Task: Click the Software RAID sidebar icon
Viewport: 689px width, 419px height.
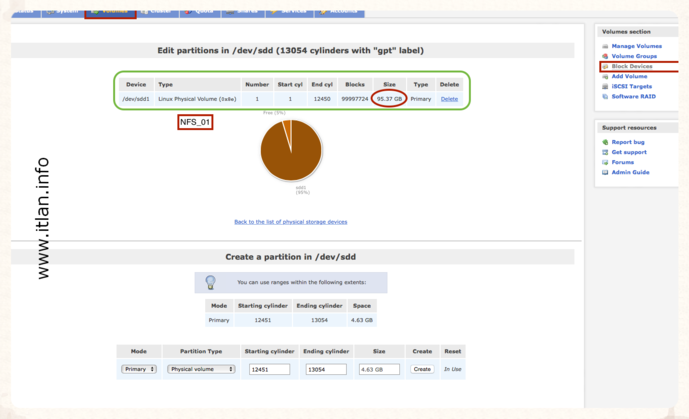Action: tap(605, 96)
